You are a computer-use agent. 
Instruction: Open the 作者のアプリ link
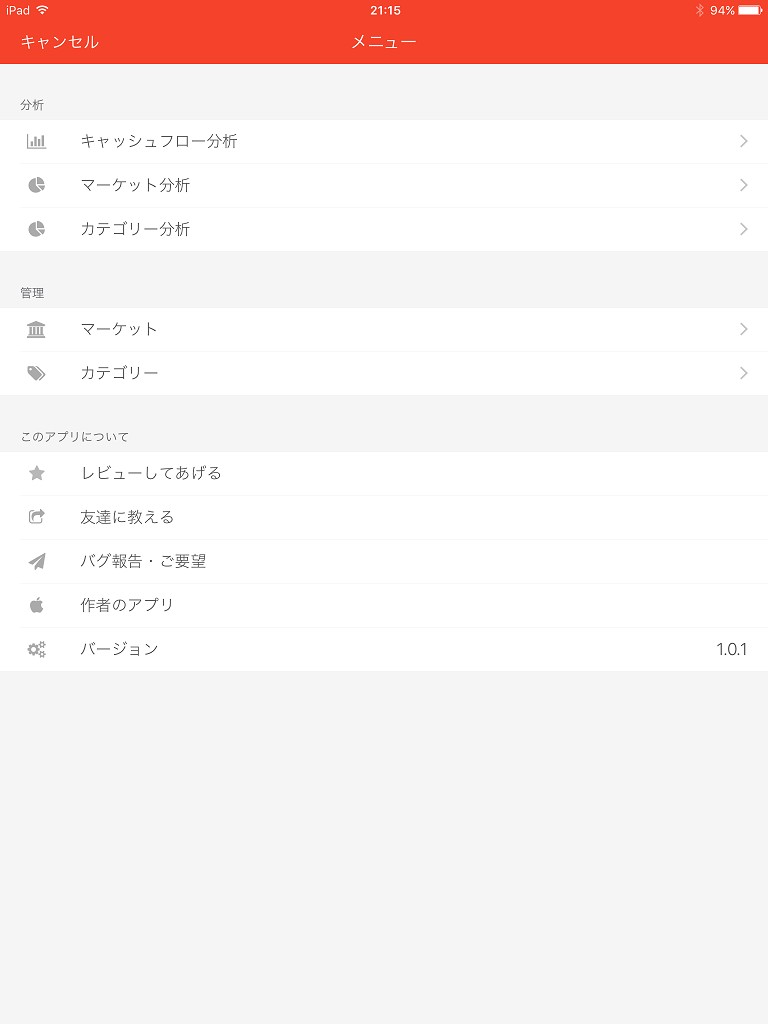point(127,605)
